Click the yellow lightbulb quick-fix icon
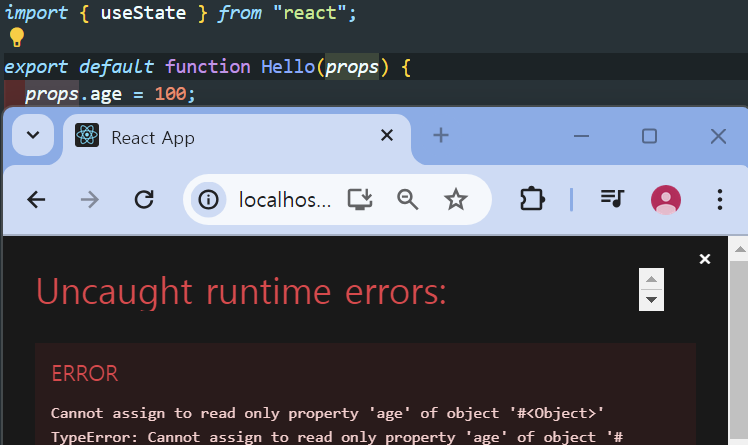The height and width of the screenshot is (445, 748). pos(17,37)
